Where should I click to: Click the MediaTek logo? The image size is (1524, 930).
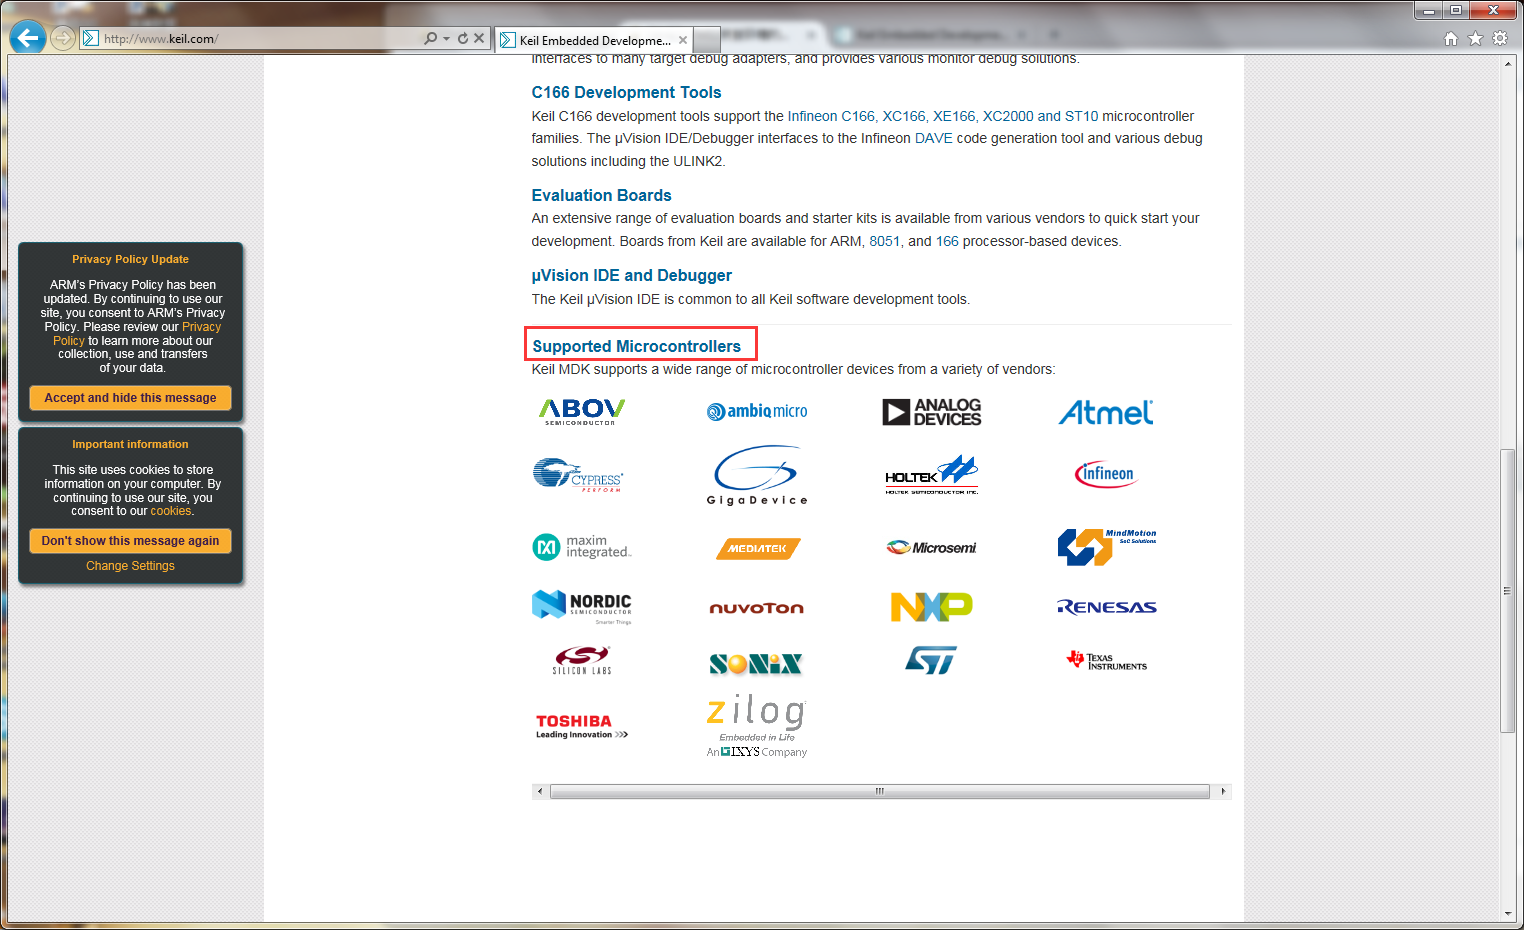(x=758, y=548)
